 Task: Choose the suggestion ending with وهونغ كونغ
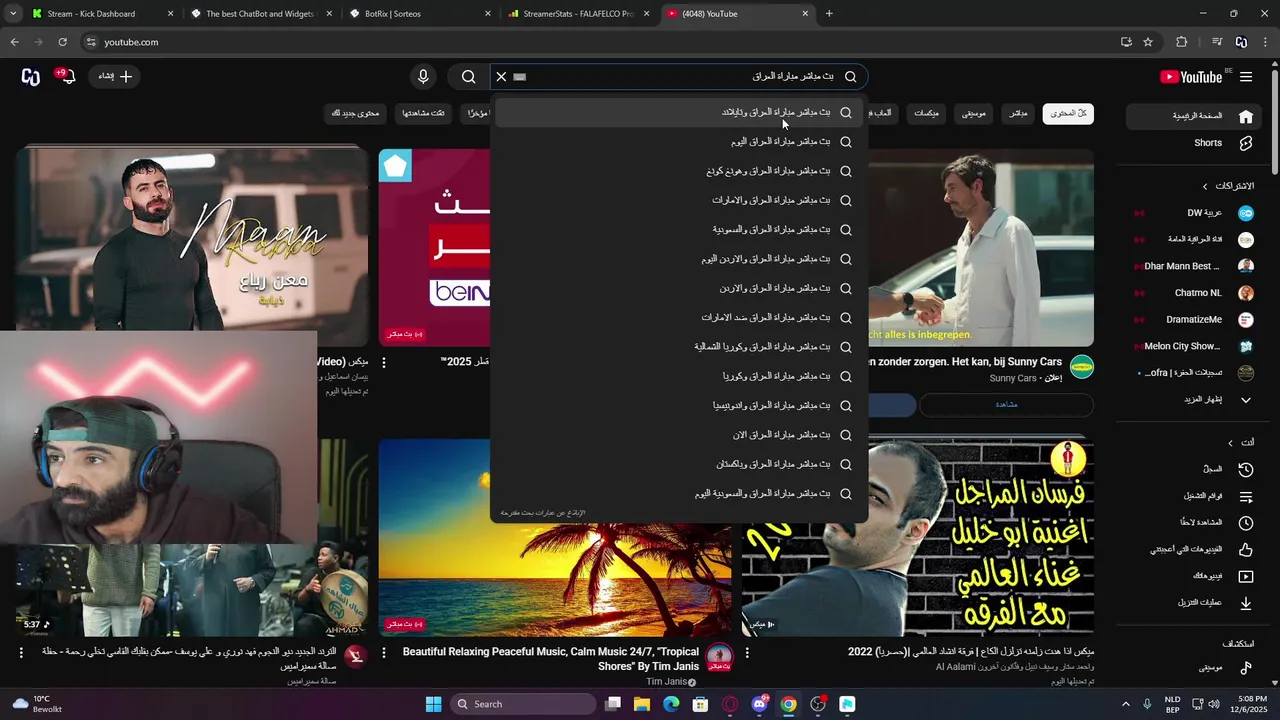[680, 171]
